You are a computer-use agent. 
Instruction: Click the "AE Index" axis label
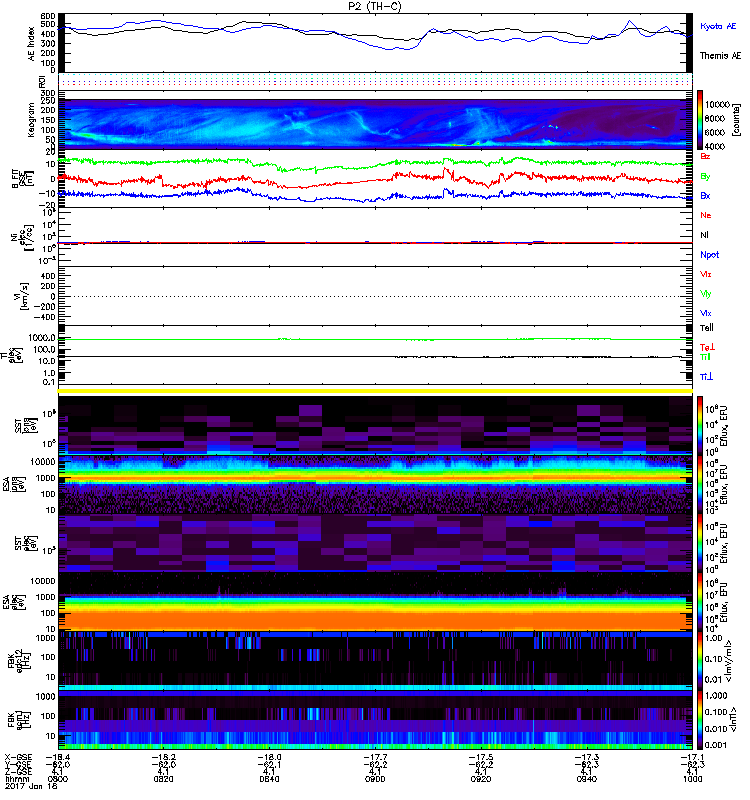(32, 44)
